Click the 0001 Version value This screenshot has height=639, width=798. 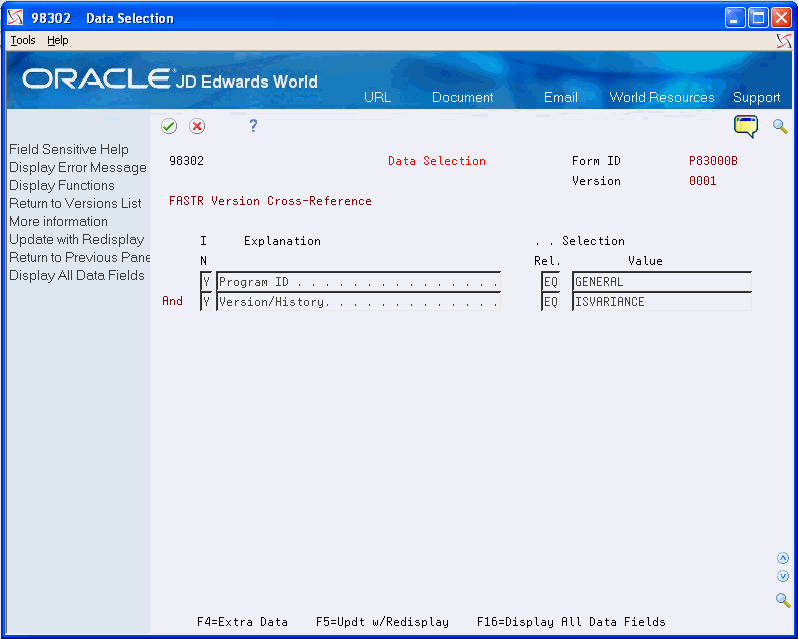[703, 181]
